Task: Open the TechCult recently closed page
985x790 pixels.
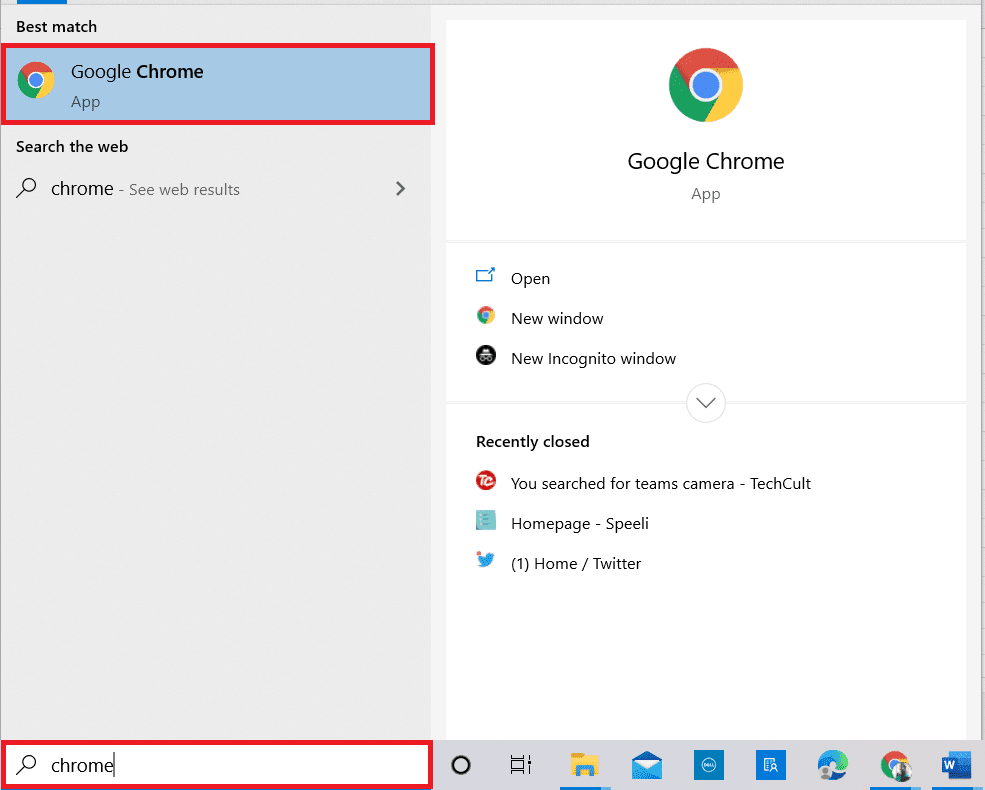Action: coord(660,483)
